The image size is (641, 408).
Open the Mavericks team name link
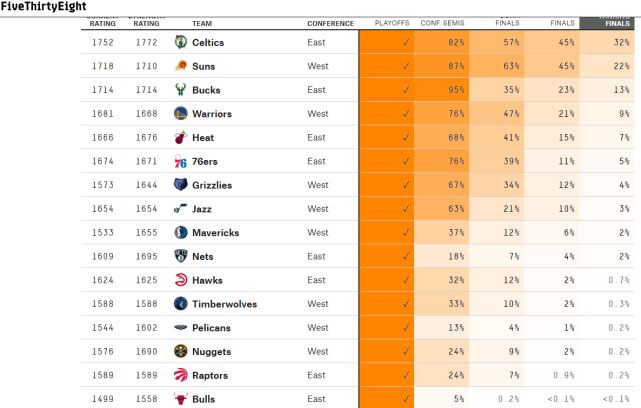tap(215, 233)
